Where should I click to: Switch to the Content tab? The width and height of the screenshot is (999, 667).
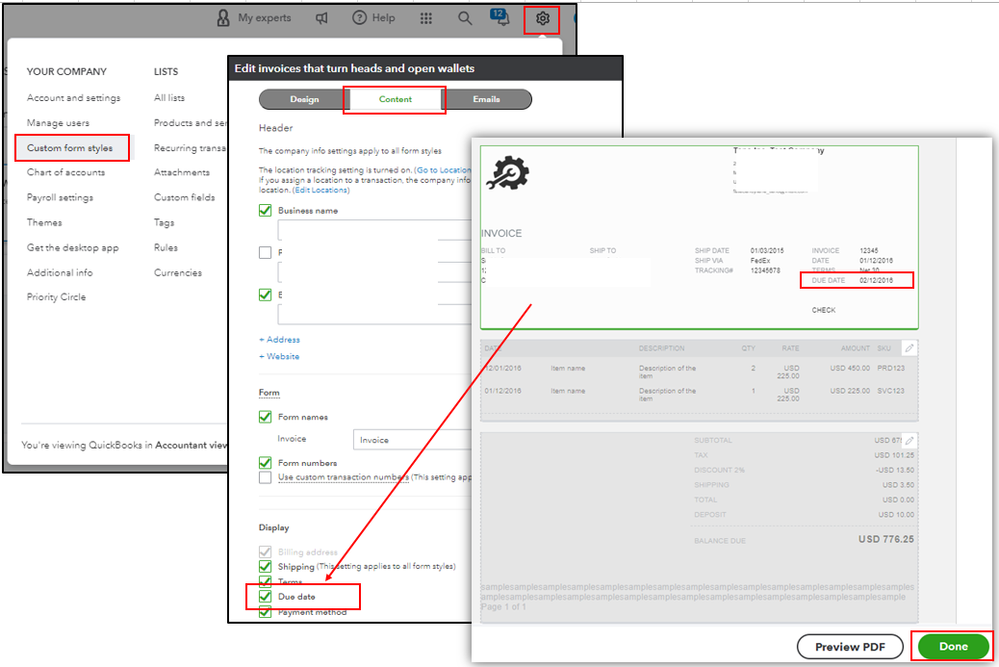pyautogui.click(x=395, y=99)
